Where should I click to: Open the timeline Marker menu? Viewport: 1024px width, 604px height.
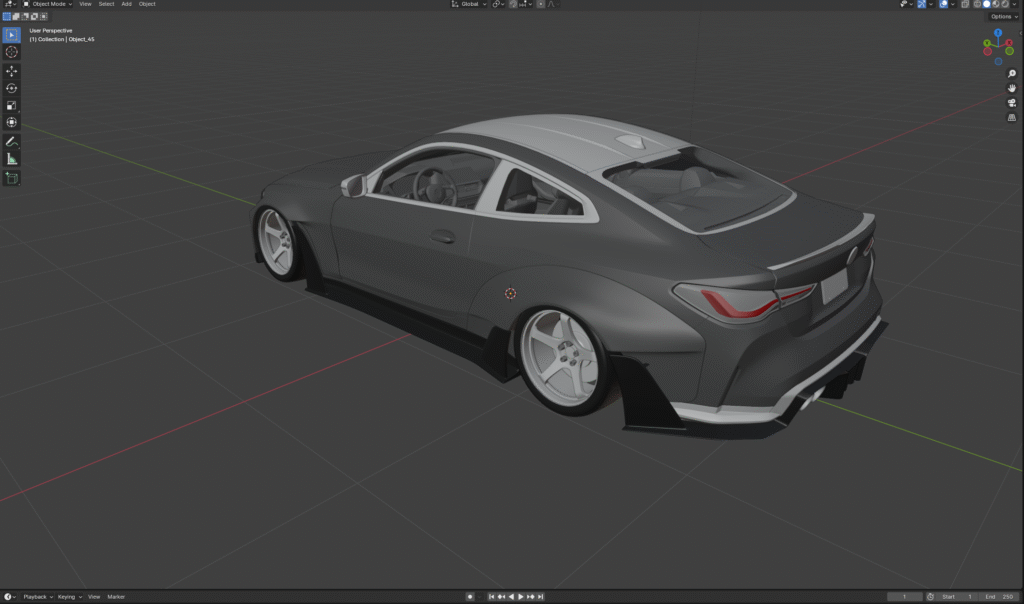point(116,597)
